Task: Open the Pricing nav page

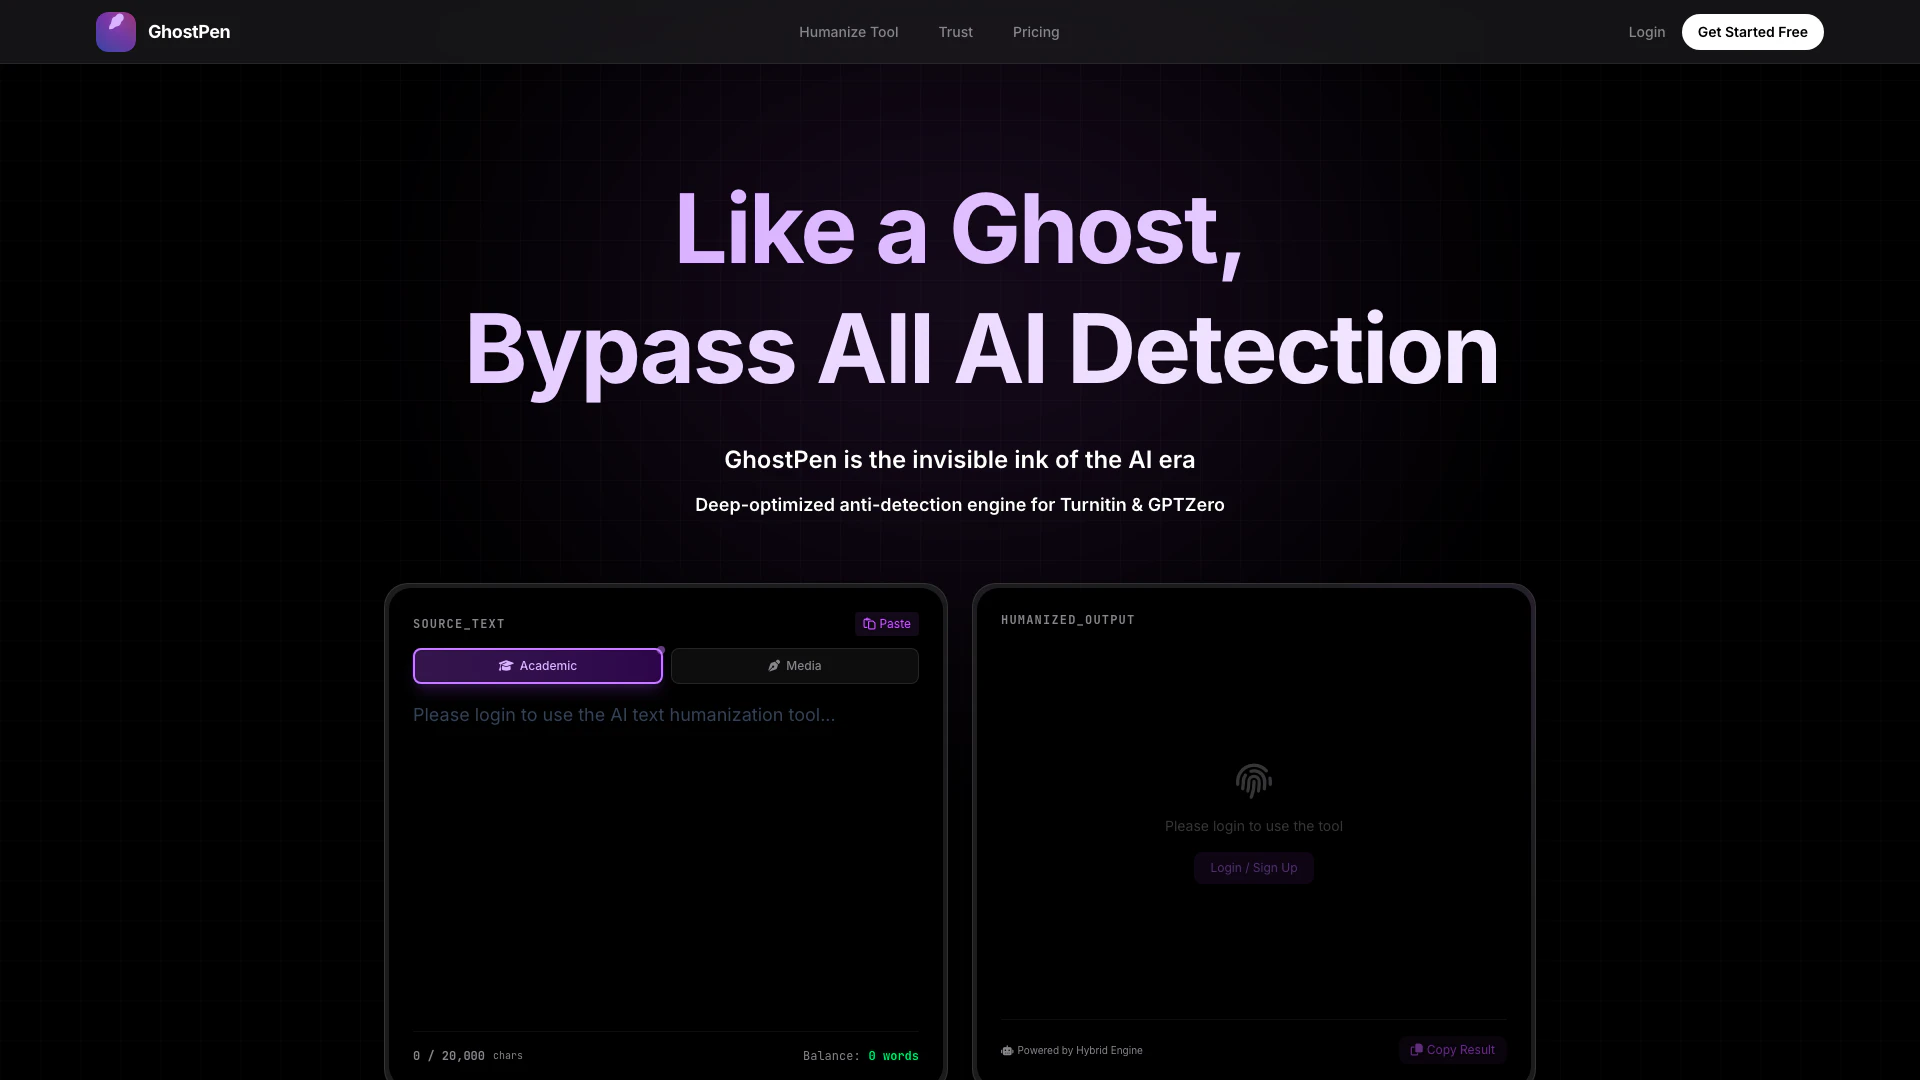Action: (x=1035, y=32)
